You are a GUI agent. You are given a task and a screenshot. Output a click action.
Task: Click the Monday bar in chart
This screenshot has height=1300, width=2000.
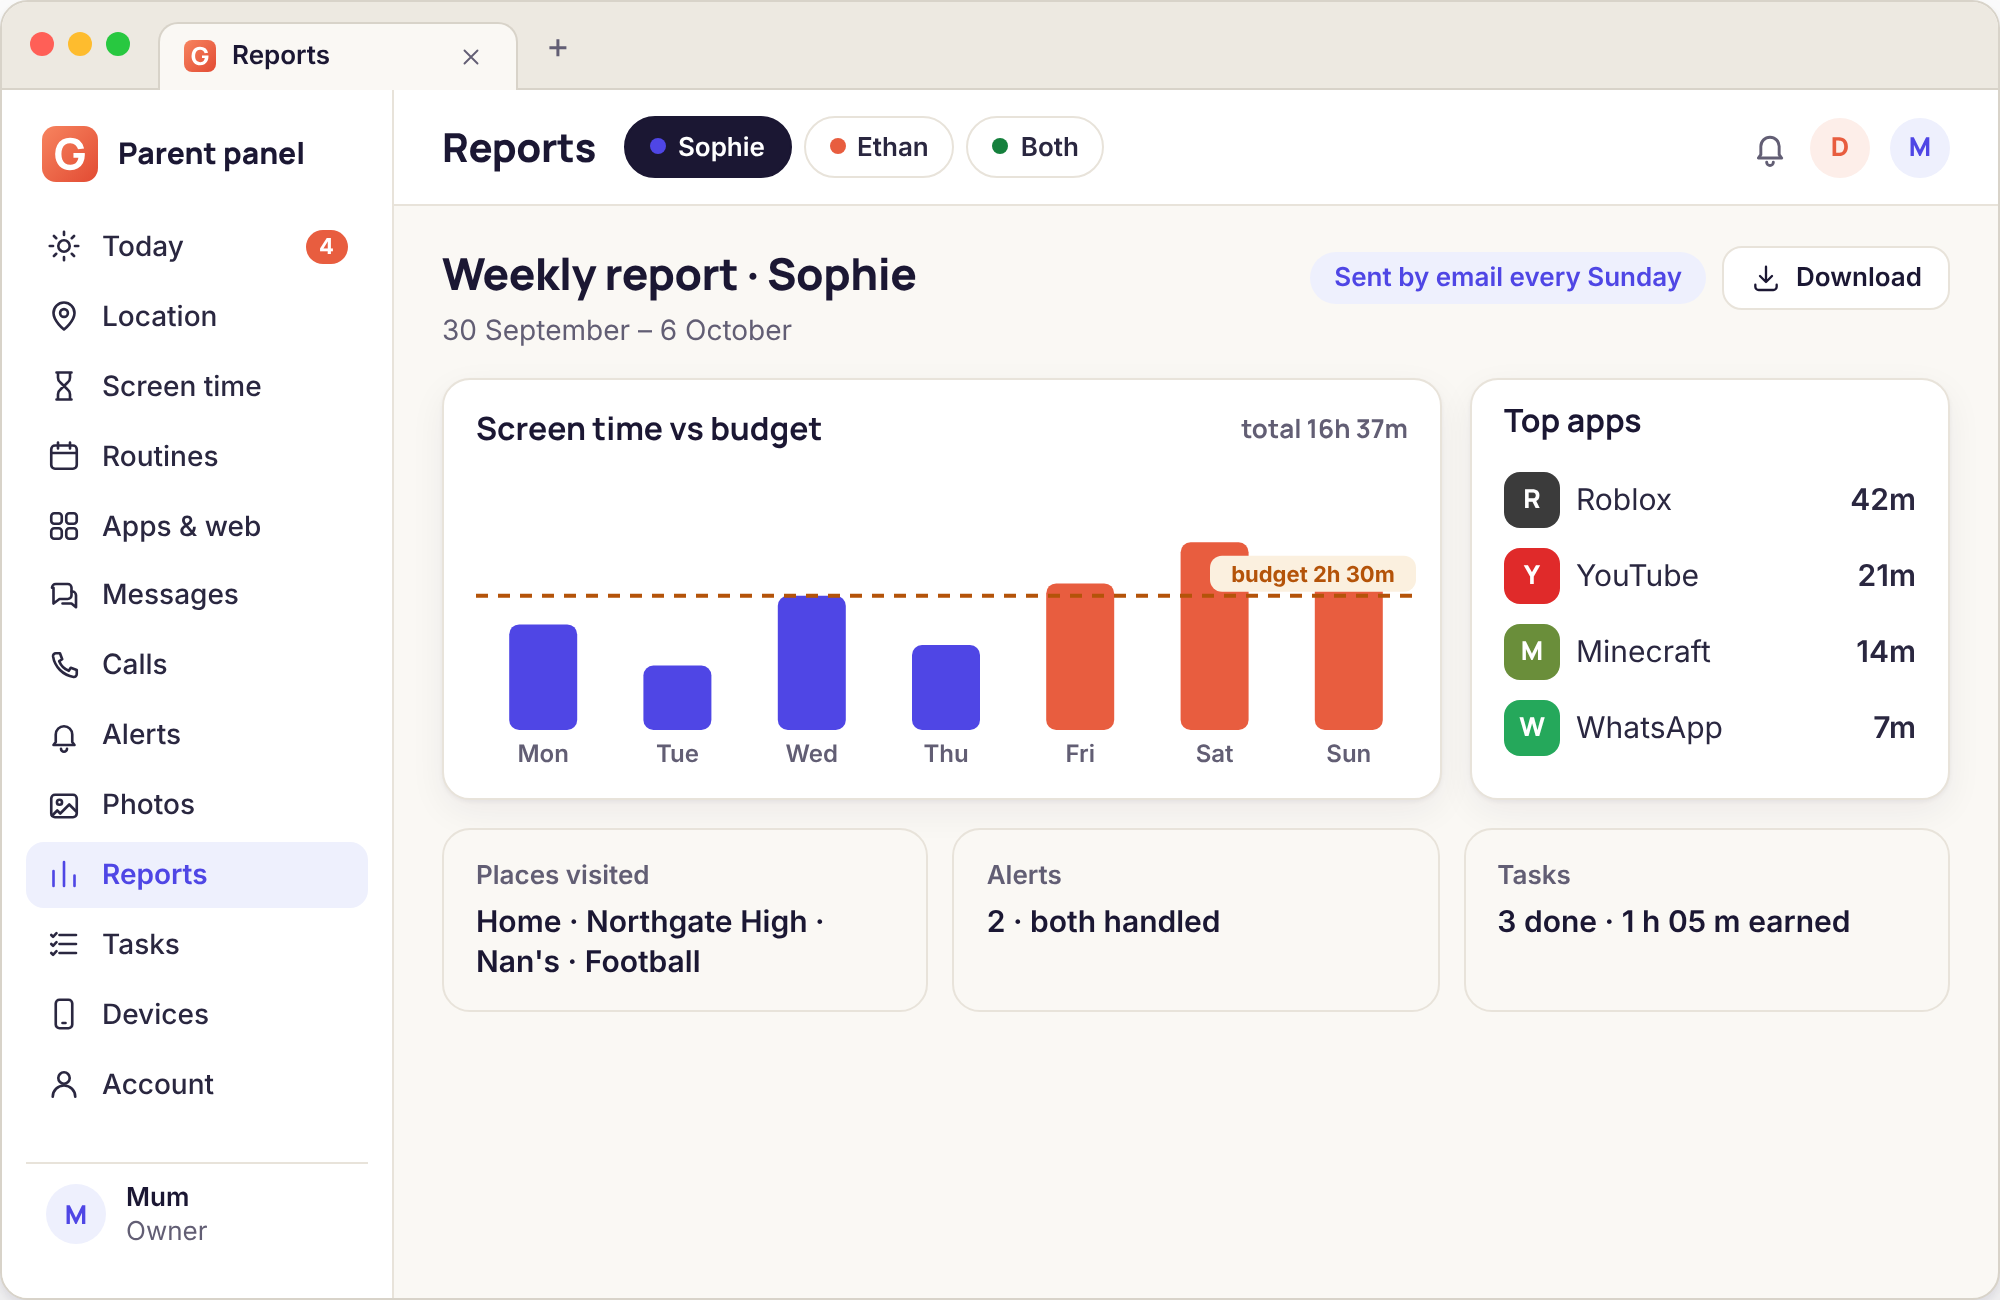pos(543,677)
